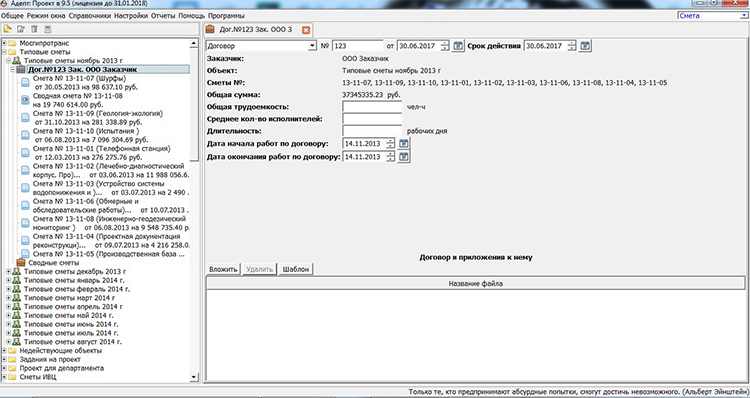Open calendar for Срок действия date

tap(585, 46)
